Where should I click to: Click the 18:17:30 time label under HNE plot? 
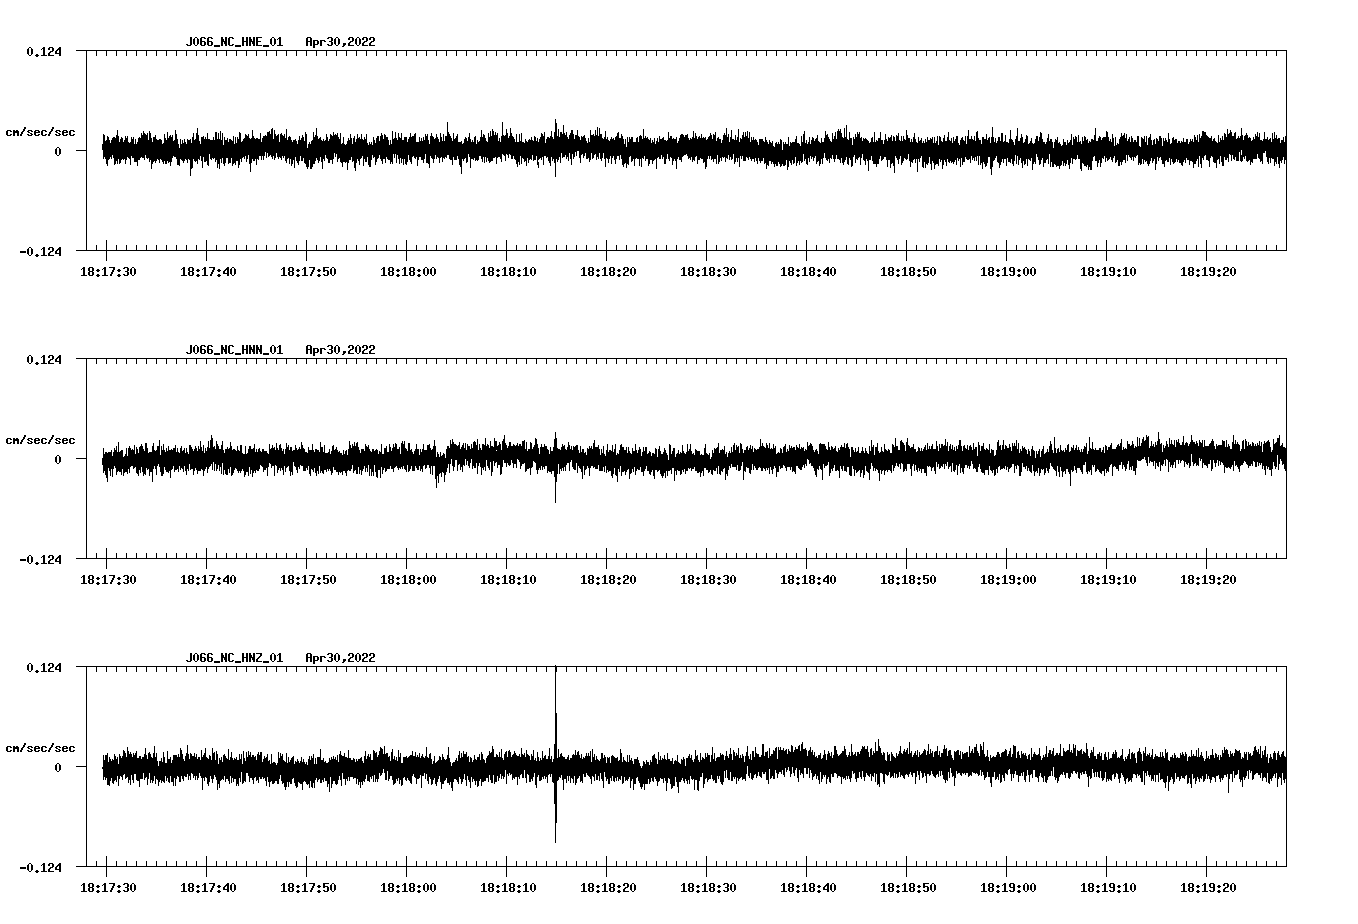coord(108,271)
